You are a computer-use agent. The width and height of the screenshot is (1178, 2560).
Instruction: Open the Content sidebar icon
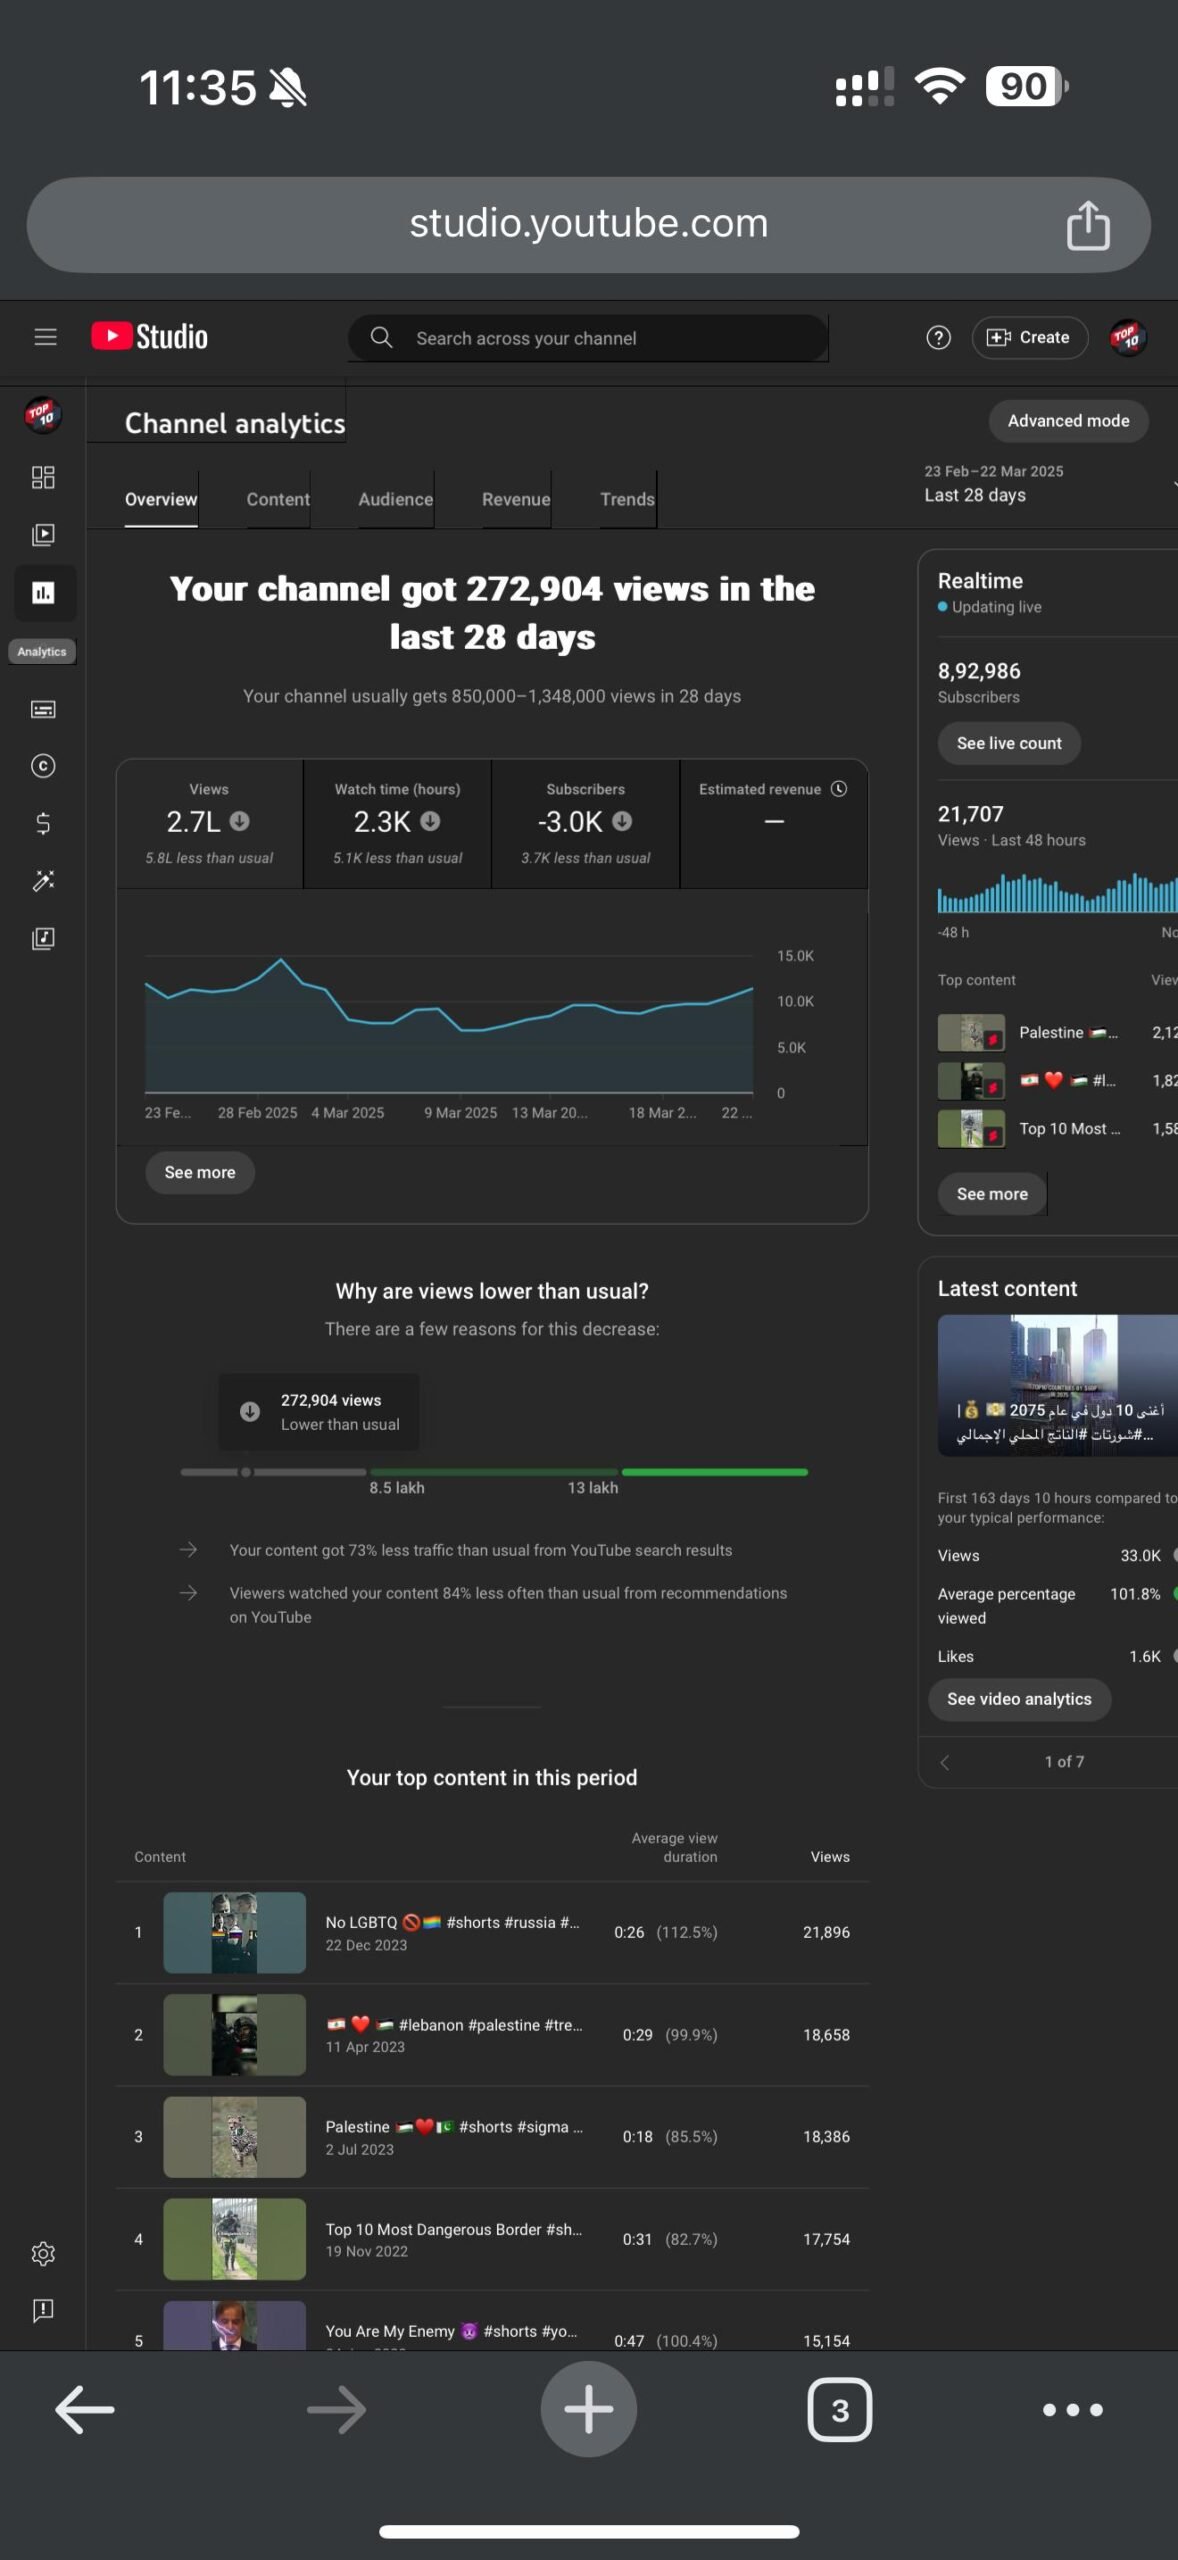pos(43,535)
